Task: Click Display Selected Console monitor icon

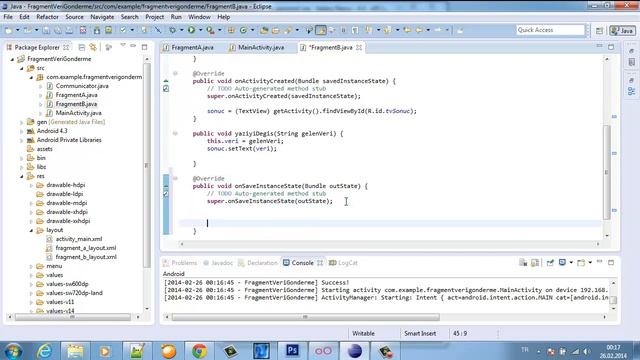Action: tap(562, 262)
